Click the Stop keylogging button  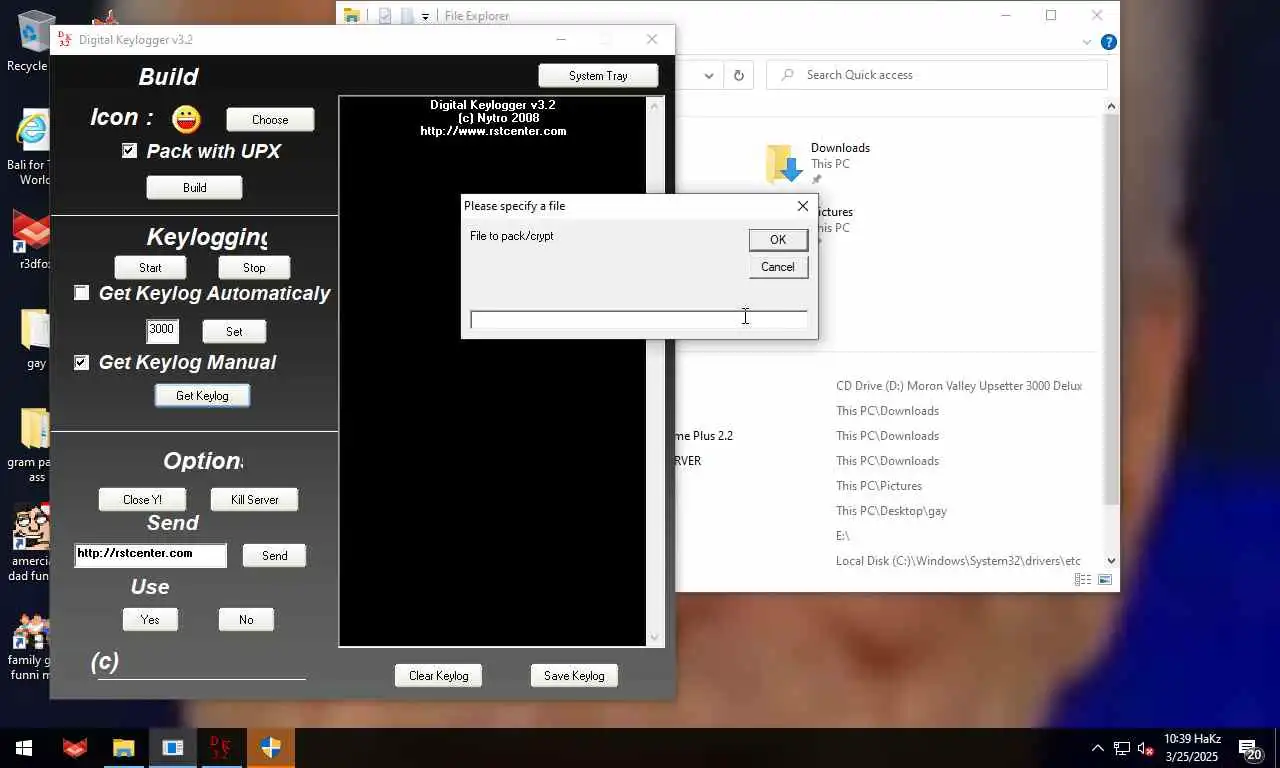(x=254, y=267)
